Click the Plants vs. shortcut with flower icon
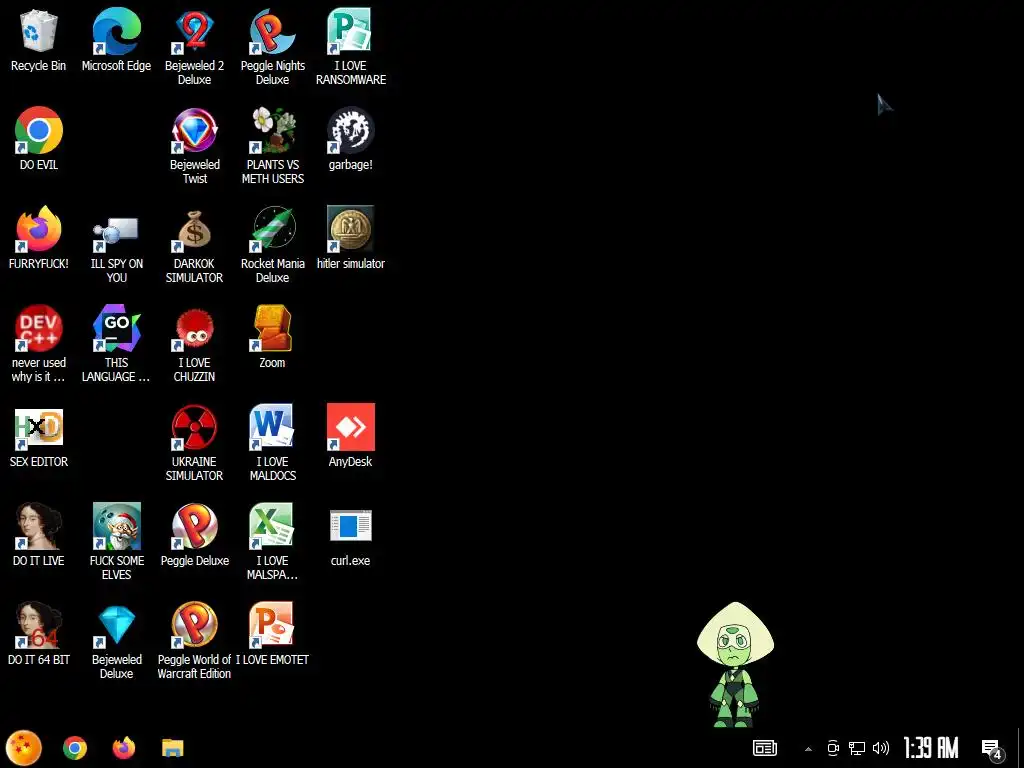 (272, 146)
